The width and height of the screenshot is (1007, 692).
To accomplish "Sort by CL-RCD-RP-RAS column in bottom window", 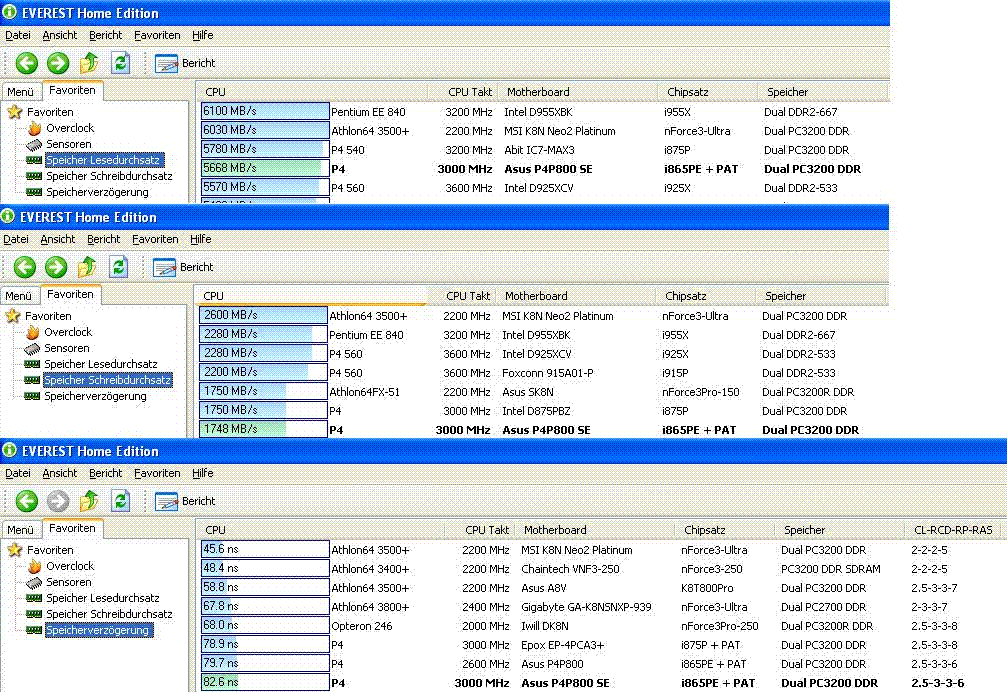I will pyautogui.click(x=952, y=530).
